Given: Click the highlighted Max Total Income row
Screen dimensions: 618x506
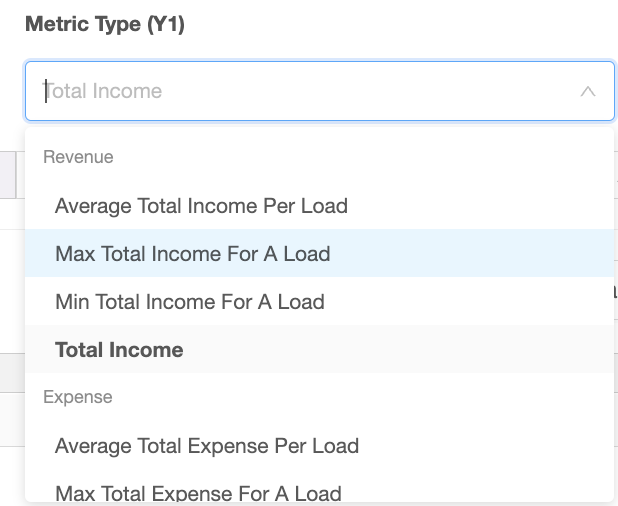Looking at the screenshot, I should [x=320, y=253].
